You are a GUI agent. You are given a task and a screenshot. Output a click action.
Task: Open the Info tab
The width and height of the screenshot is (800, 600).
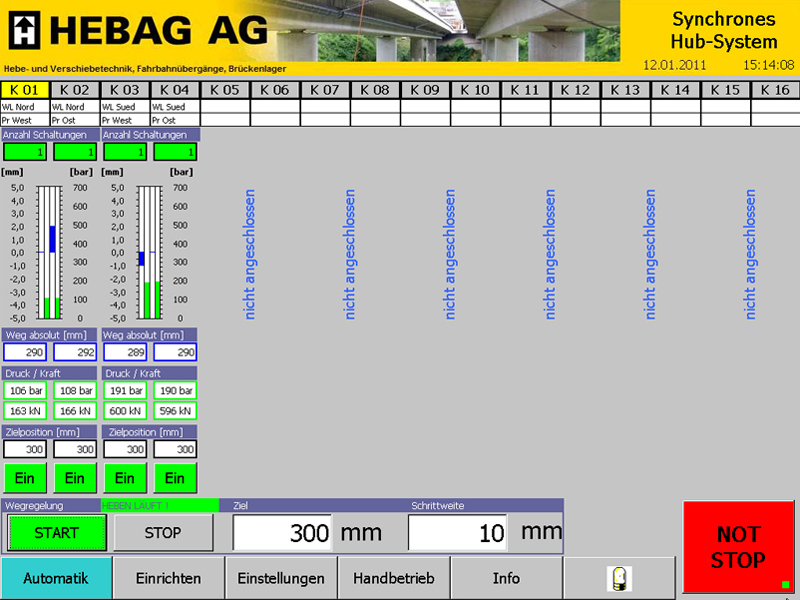507,578
